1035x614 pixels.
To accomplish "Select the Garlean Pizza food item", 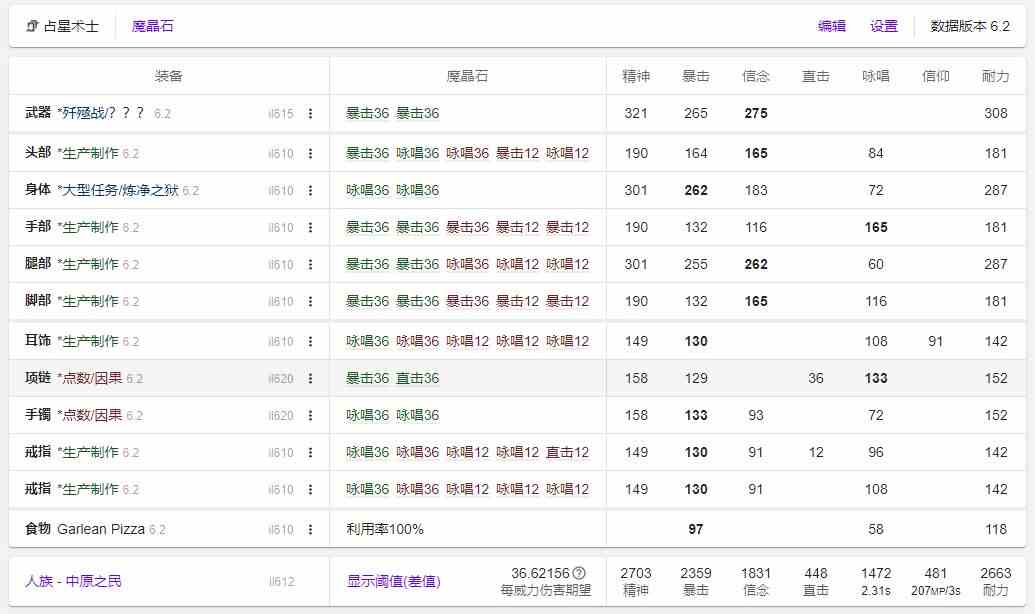I will (101, 529).
